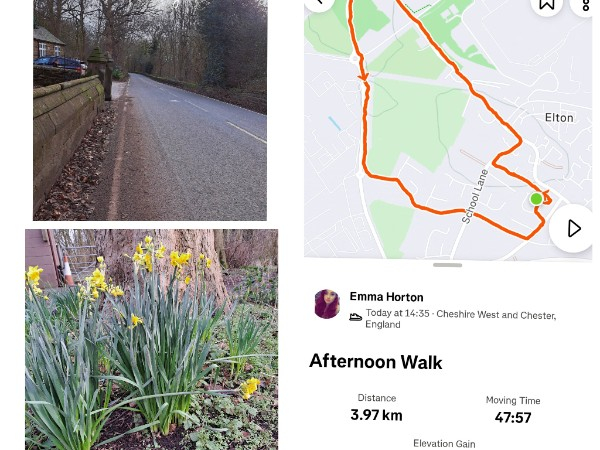Tap the Distance 3.97 km stat
The height and width of the screenshot is (450, 600).
(377, 408)
